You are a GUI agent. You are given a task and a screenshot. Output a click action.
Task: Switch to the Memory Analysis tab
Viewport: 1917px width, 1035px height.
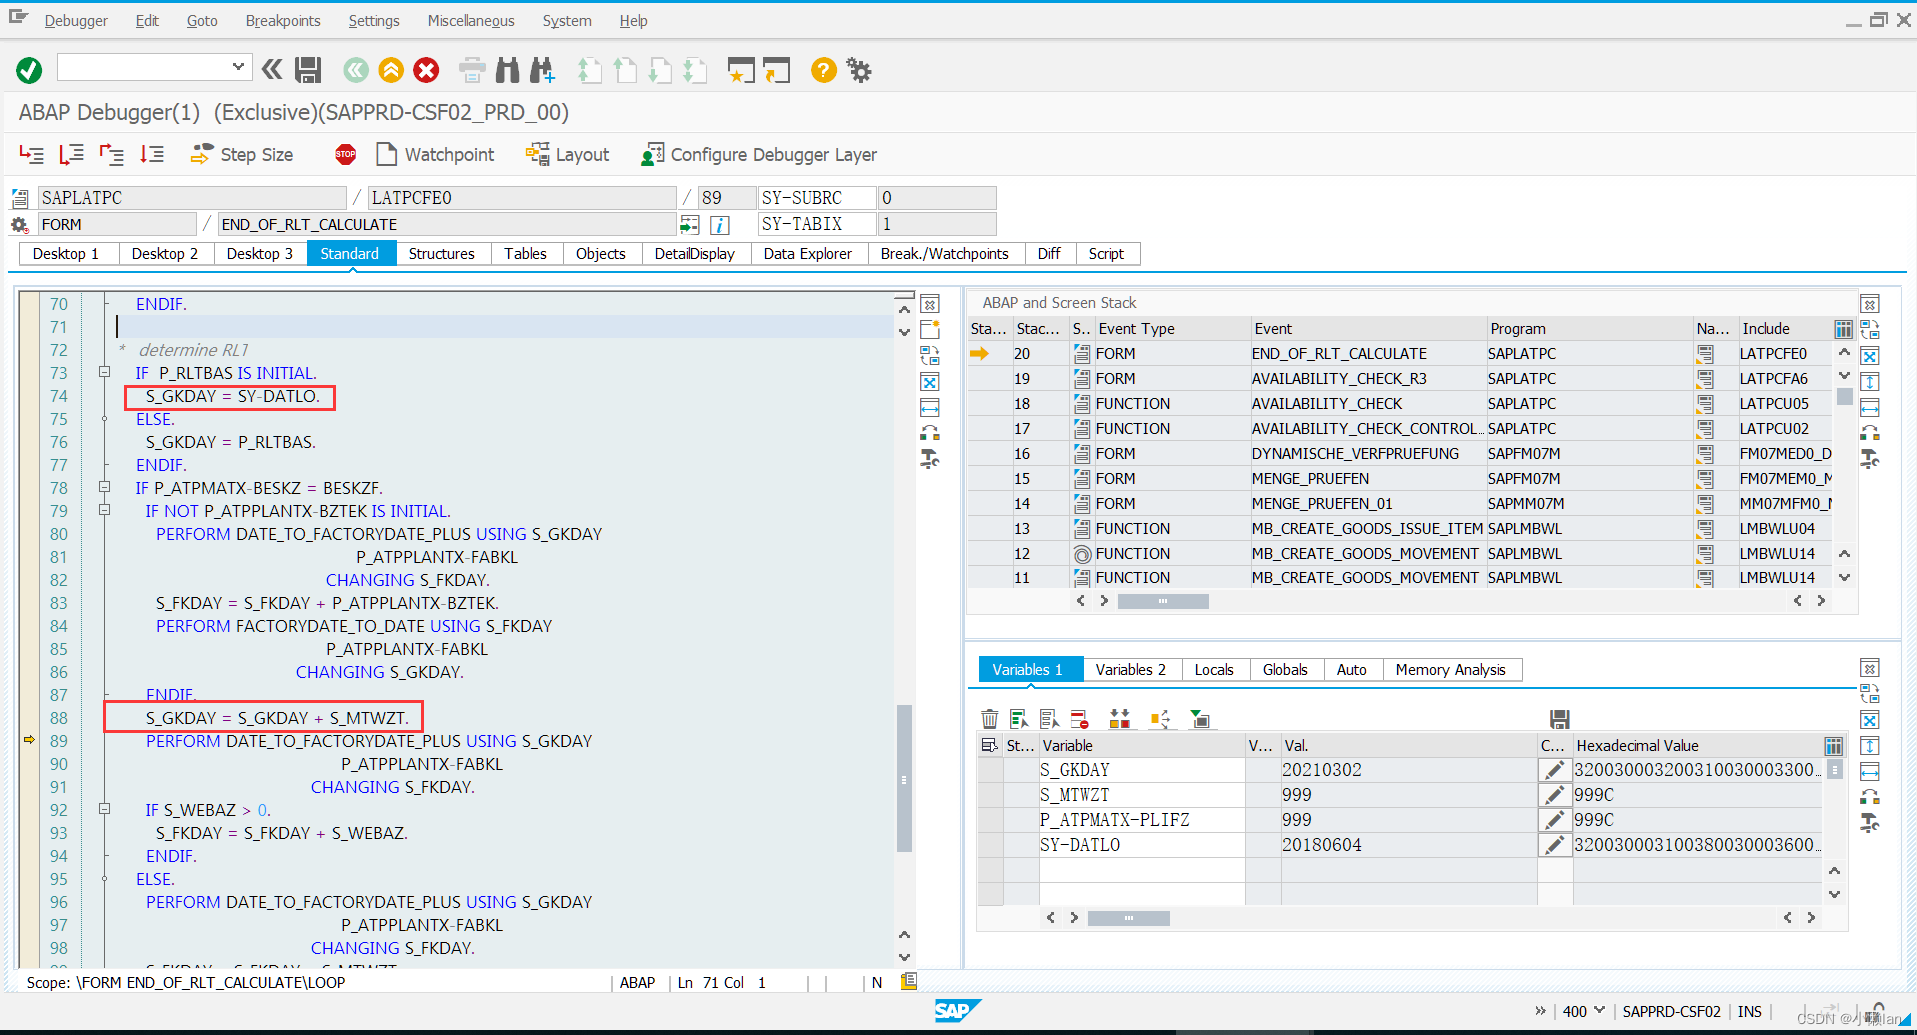1450,670
